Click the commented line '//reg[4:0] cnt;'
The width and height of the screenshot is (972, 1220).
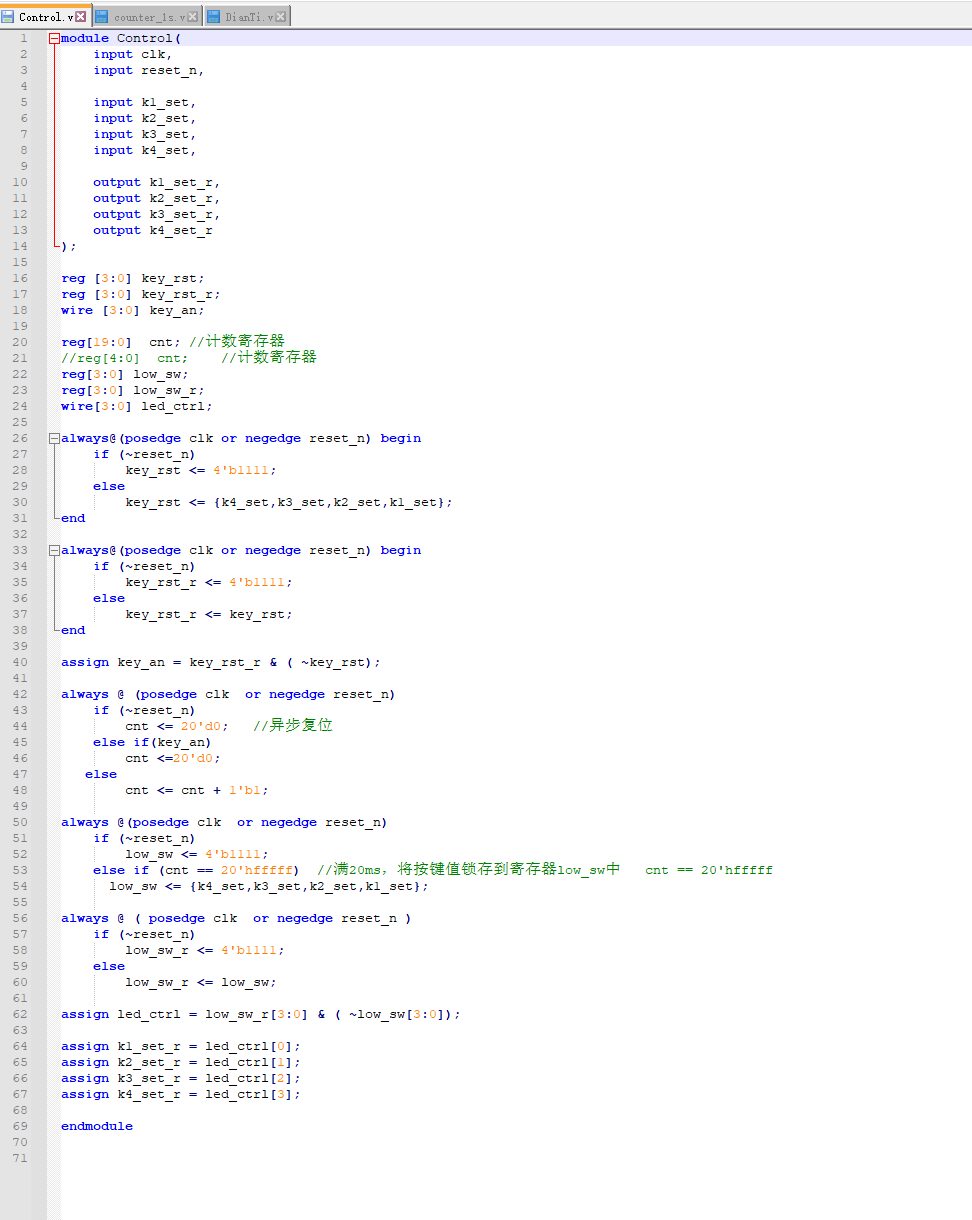click(125, 358)
